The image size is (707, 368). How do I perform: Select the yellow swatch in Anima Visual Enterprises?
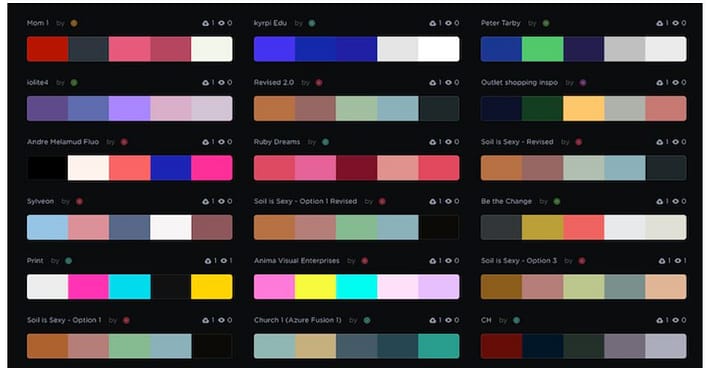pos(316,287)
